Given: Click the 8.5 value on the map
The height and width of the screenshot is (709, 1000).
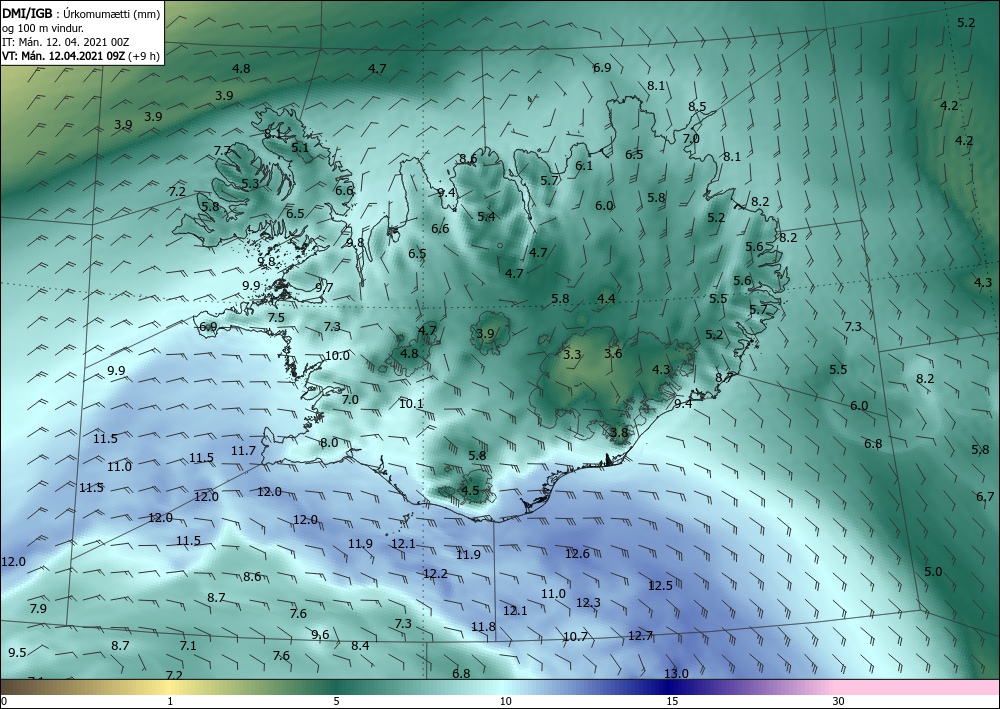Looking at the screenshot, I should (697, 106).
